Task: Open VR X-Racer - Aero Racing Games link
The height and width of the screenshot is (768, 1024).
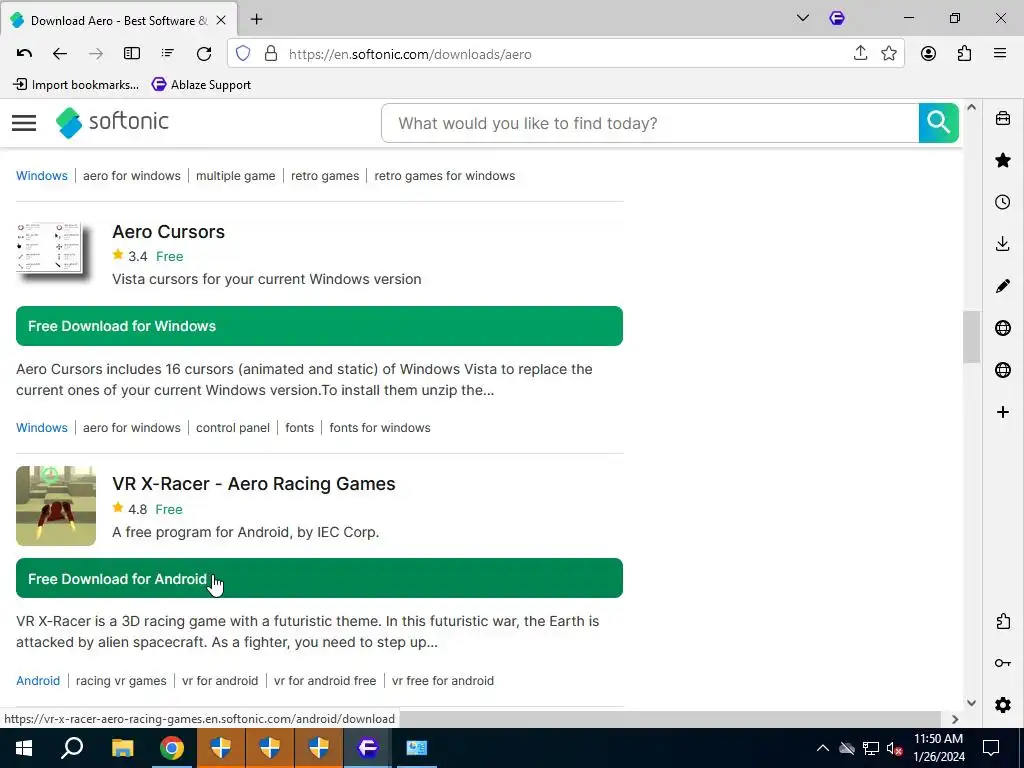Action: (x=254, y=484)
